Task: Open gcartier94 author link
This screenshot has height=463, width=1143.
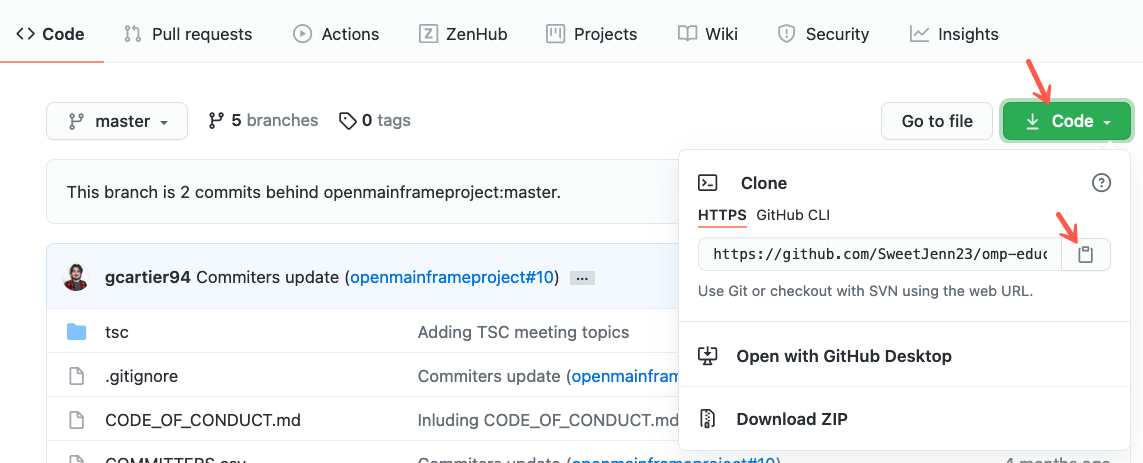Action: pyautogui.click(x=148, y=277)
